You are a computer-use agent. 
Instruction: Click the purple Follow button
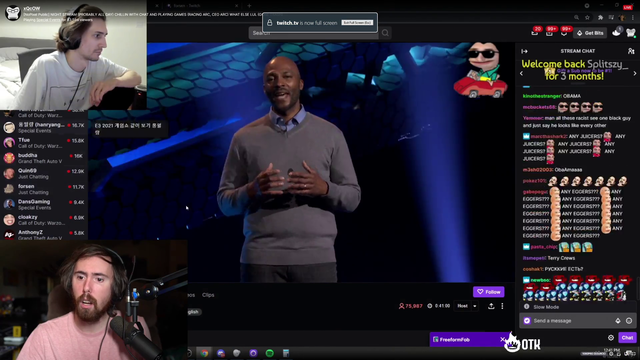(x=489, y=292)
